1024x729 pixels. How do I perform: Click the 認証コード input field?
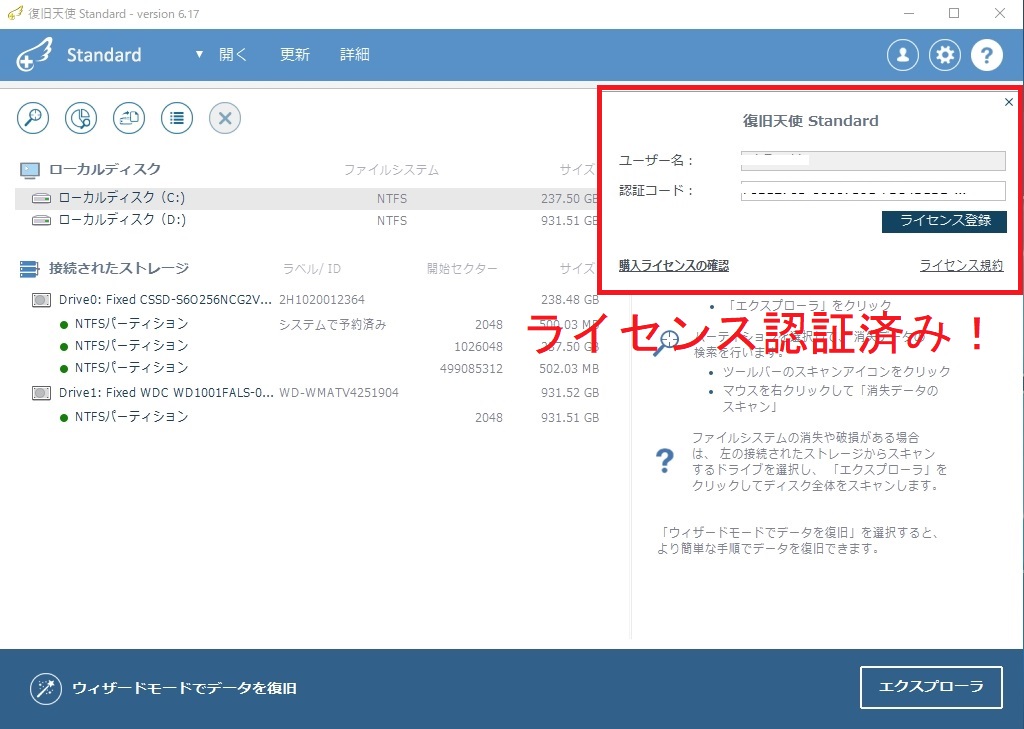click(x=873, y=191)
